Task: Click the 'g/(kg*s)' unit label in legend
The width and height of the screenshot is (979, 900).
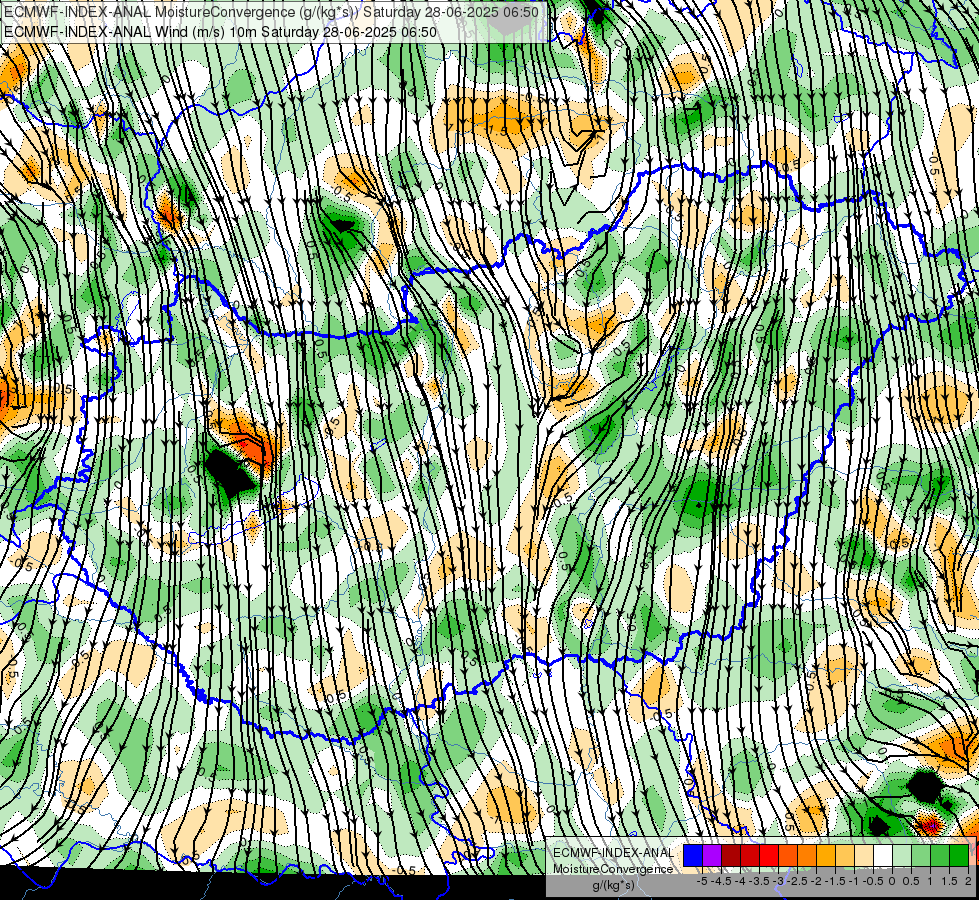Action: 613,885
